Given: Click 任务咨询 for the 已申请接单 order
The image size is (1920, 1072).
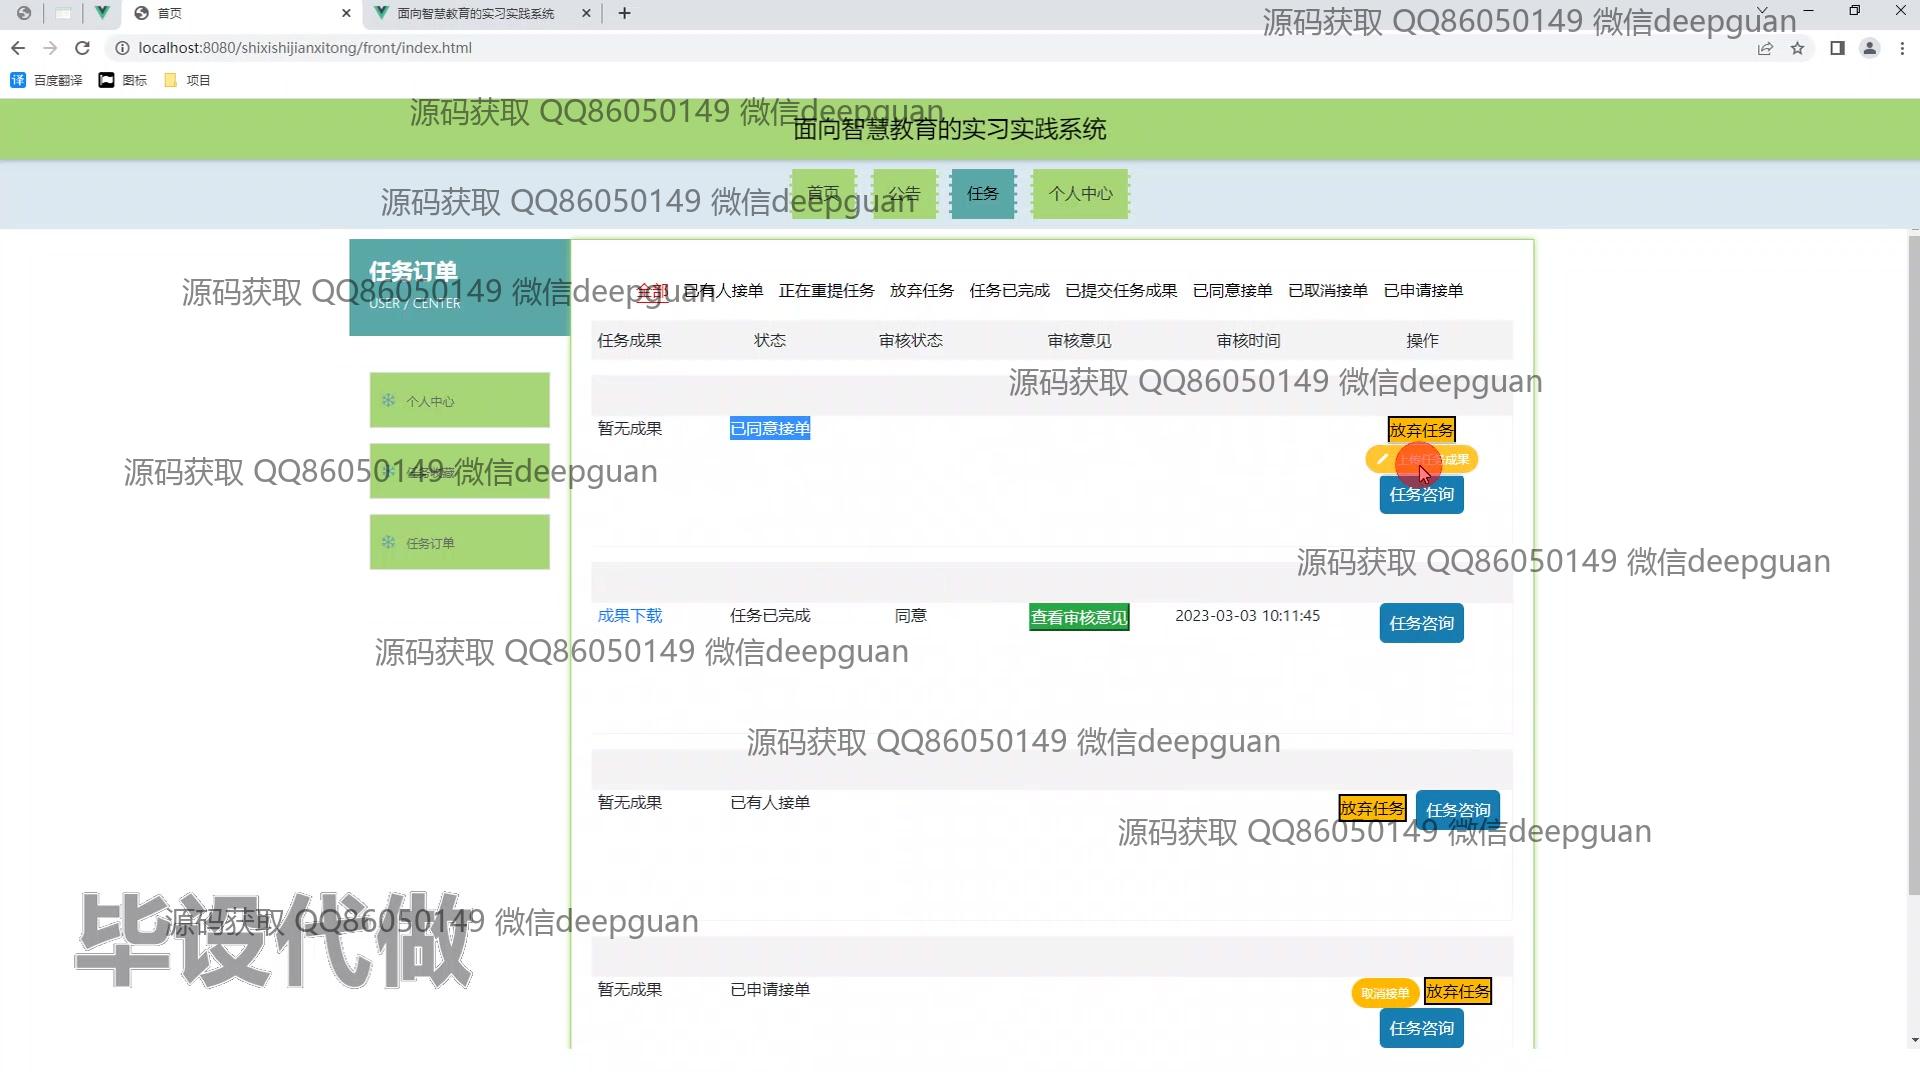Looking at the screenshot, I should 1422,1029.
